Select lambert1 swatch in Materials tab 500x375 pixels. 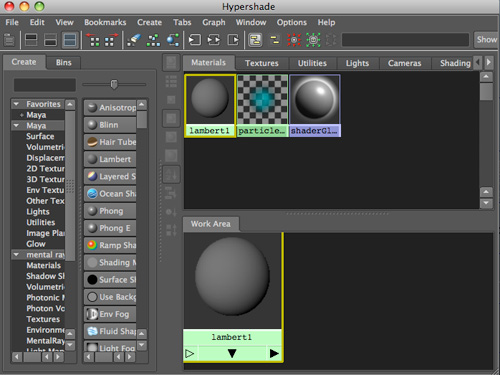point(210,105)
